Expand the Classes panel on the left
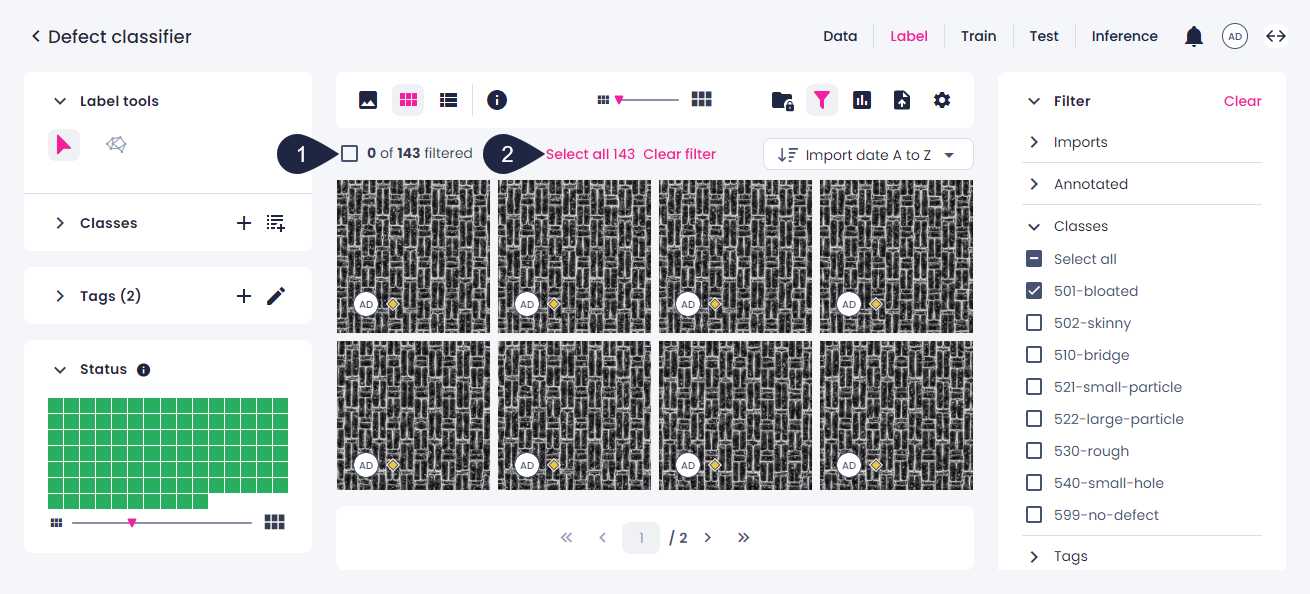 coord(60,223)
